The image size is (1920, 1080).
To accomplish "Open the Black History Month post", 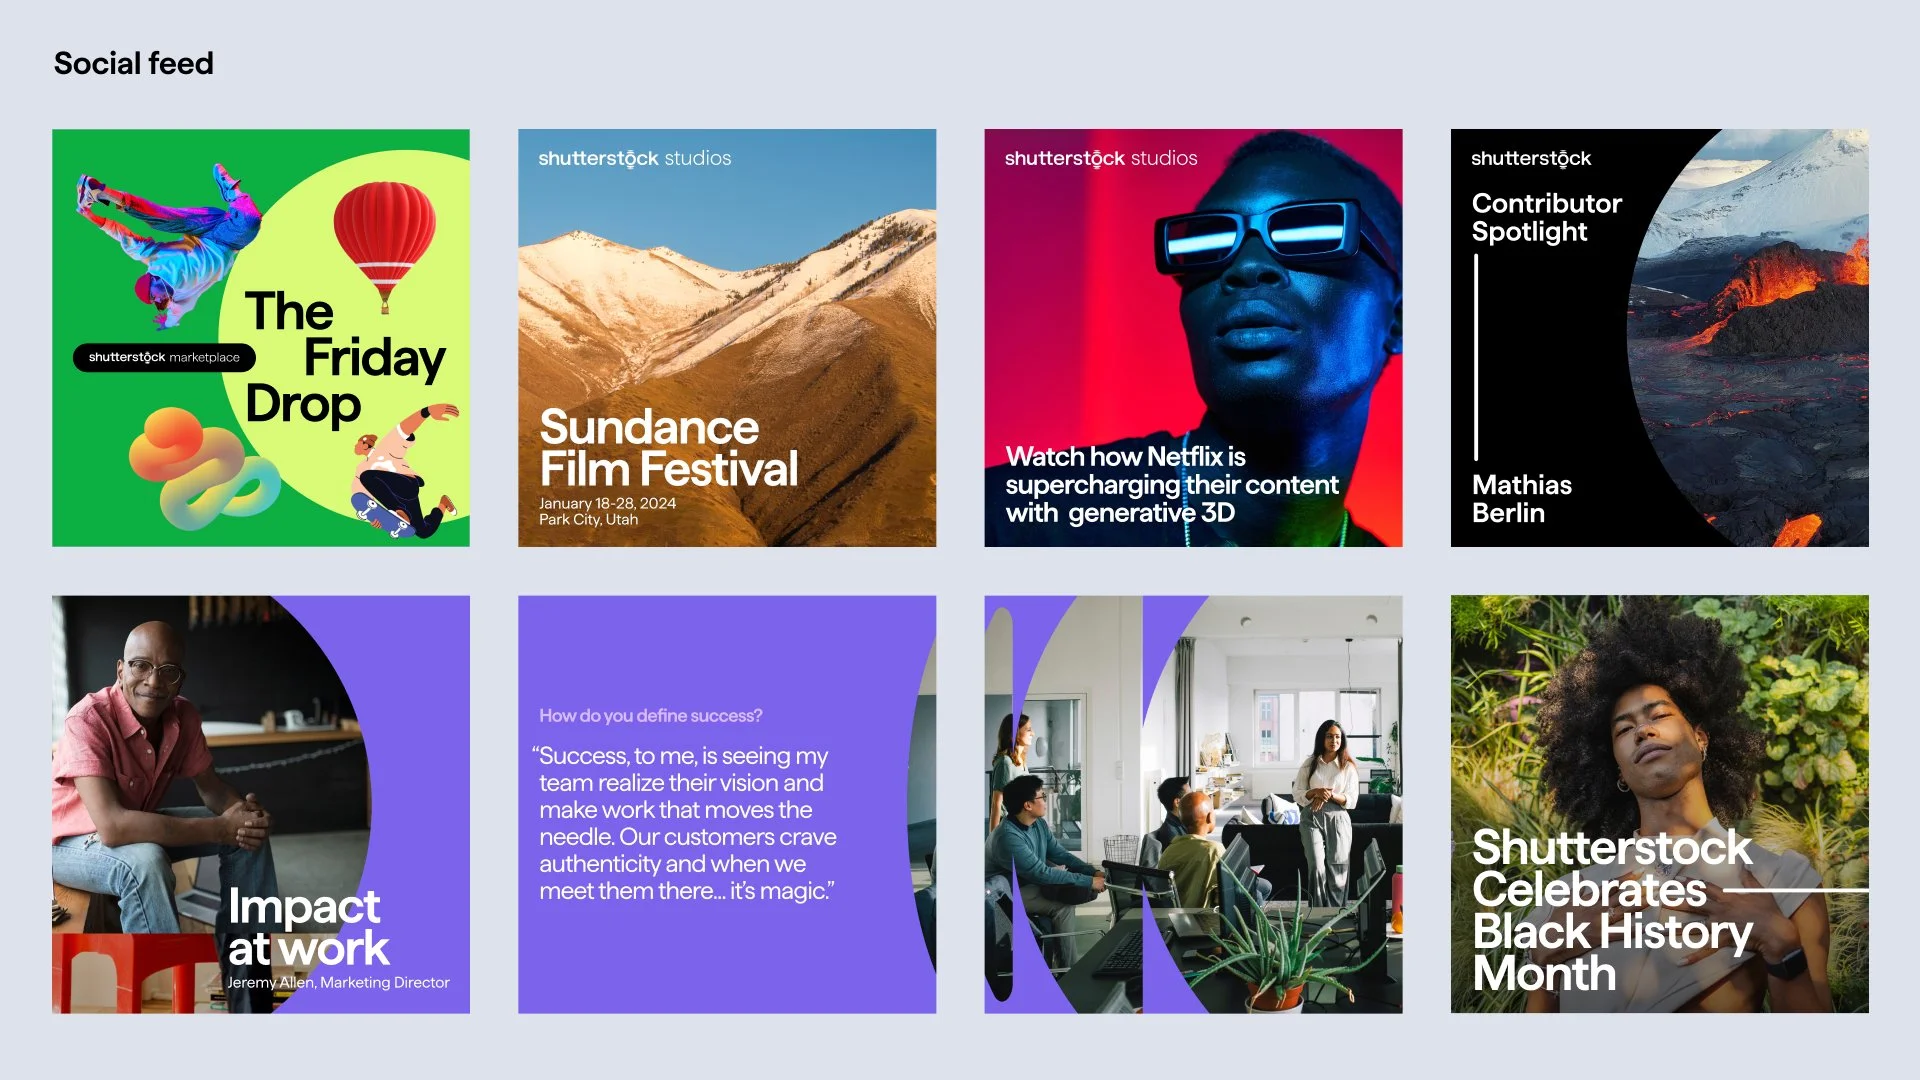I will click(x=1660, y=805).
